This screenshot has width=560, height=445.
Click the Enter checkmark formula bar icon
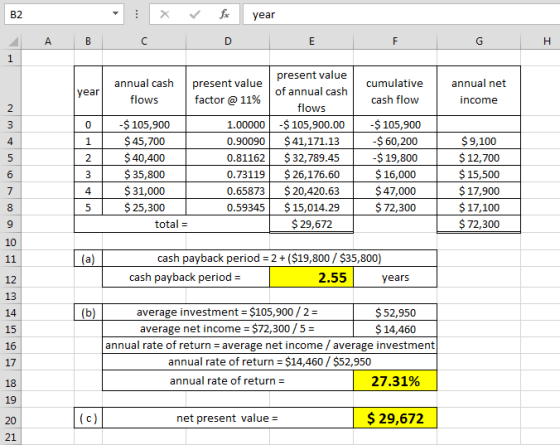(195, 14)
